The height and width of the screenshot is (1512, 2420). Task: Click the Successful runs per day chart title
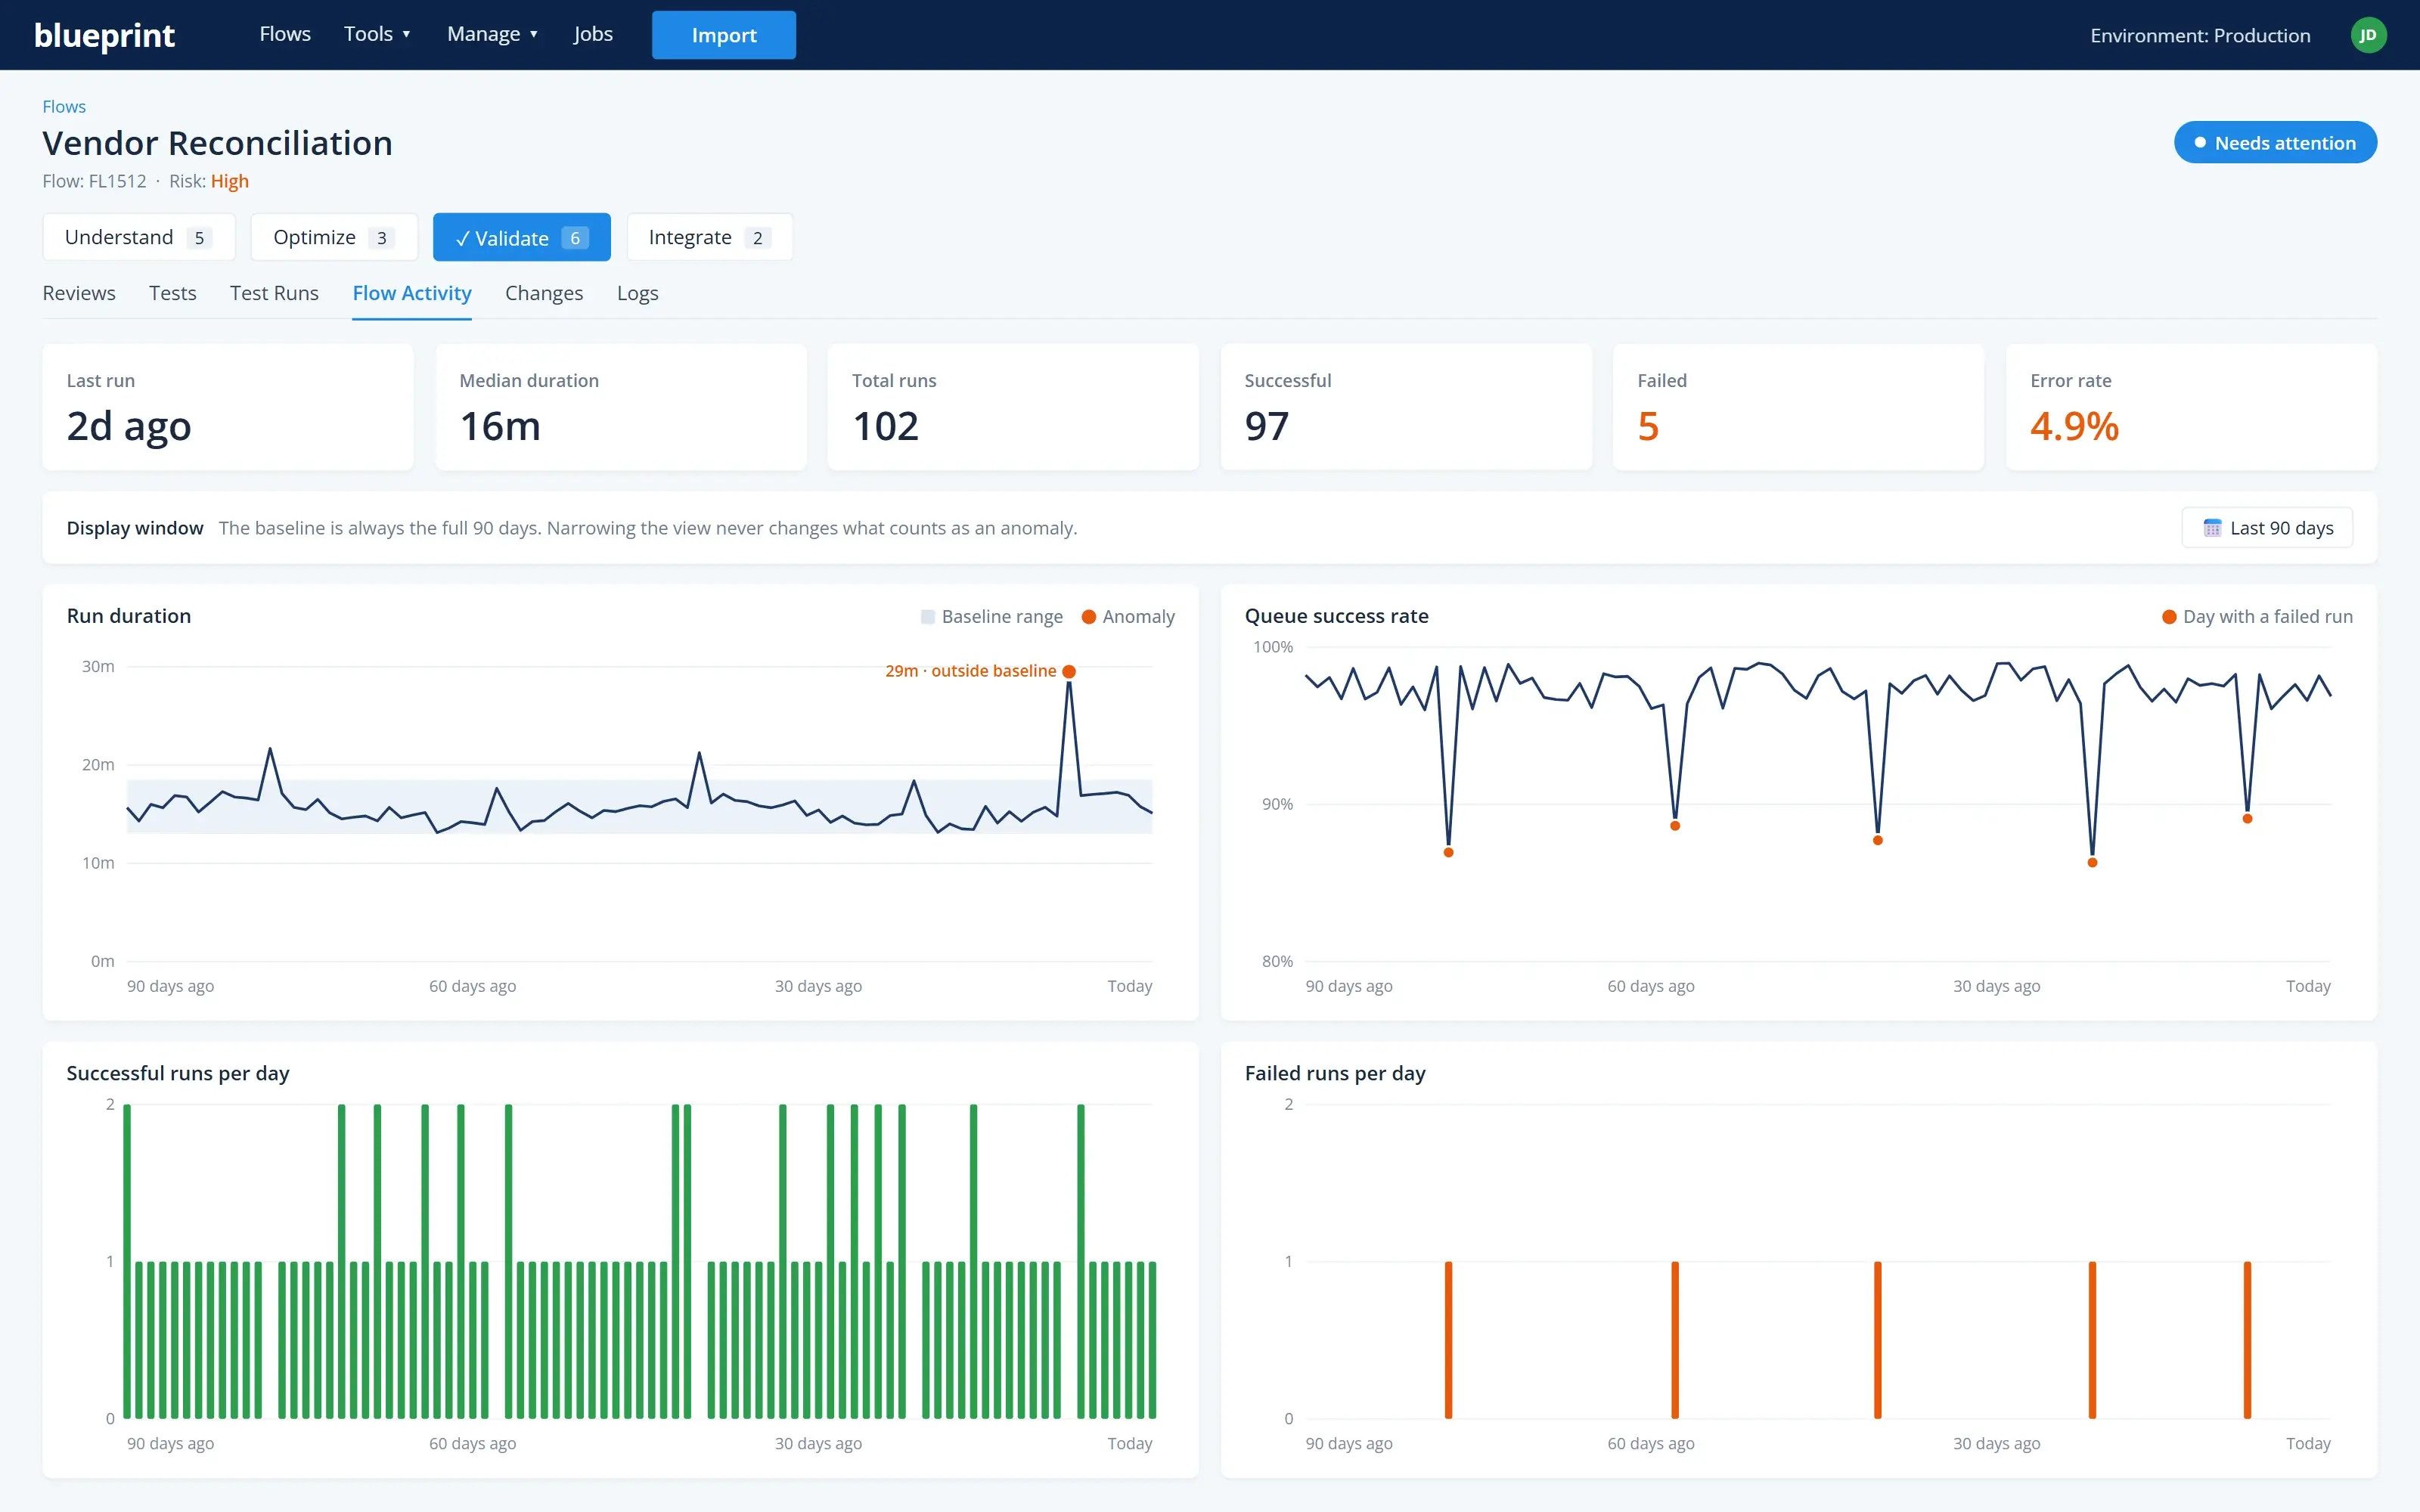(x=178, y=1073)
